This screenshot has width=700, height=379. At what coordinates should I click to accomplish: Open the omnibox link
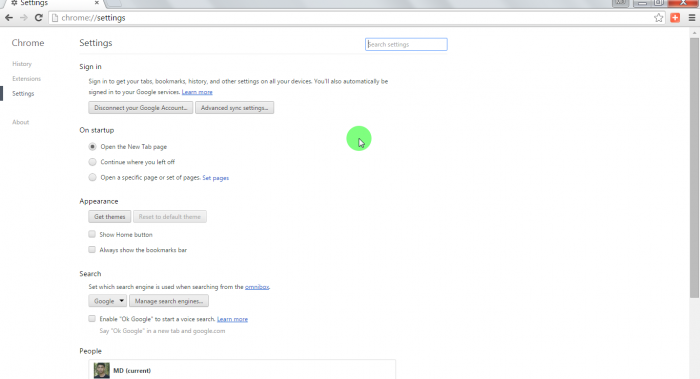(257, 287)
